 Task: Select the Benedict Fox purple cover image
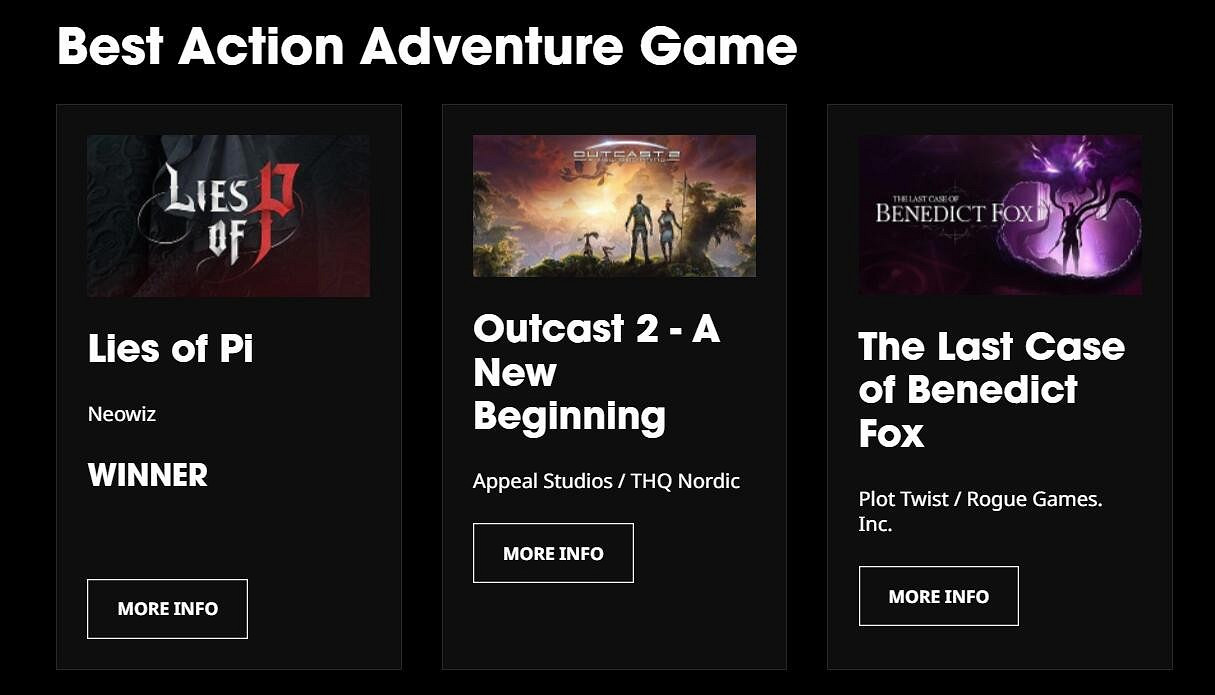pos(999,215)
